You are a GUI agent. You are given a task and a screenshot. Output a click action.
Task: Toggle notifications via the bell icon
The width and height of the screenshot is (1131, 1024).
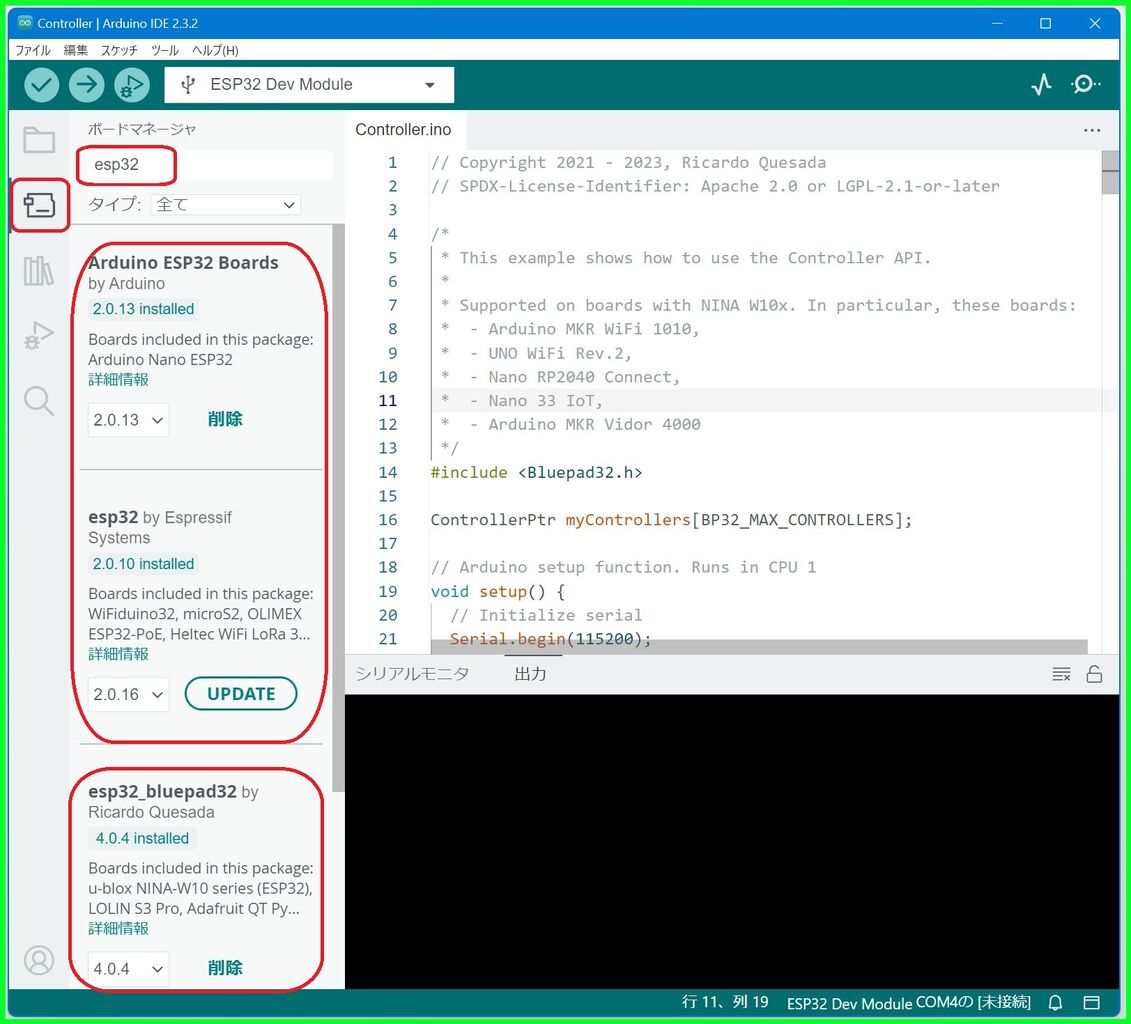1055,1002
